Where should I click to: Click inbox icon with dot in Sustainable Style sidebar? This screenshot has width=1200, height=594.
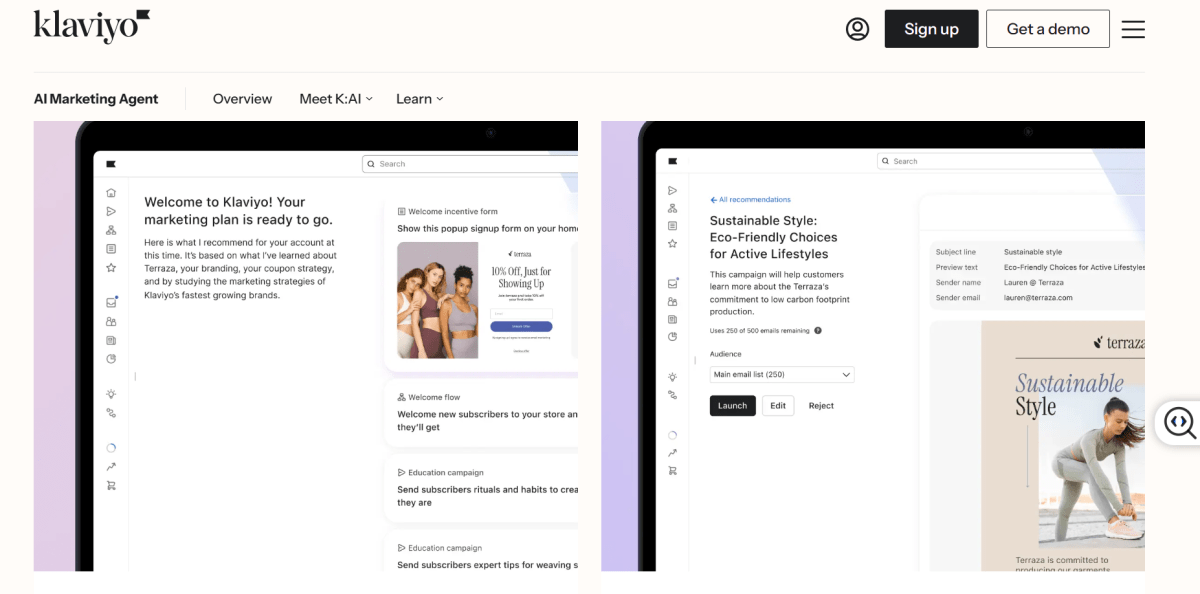[673, 283]
